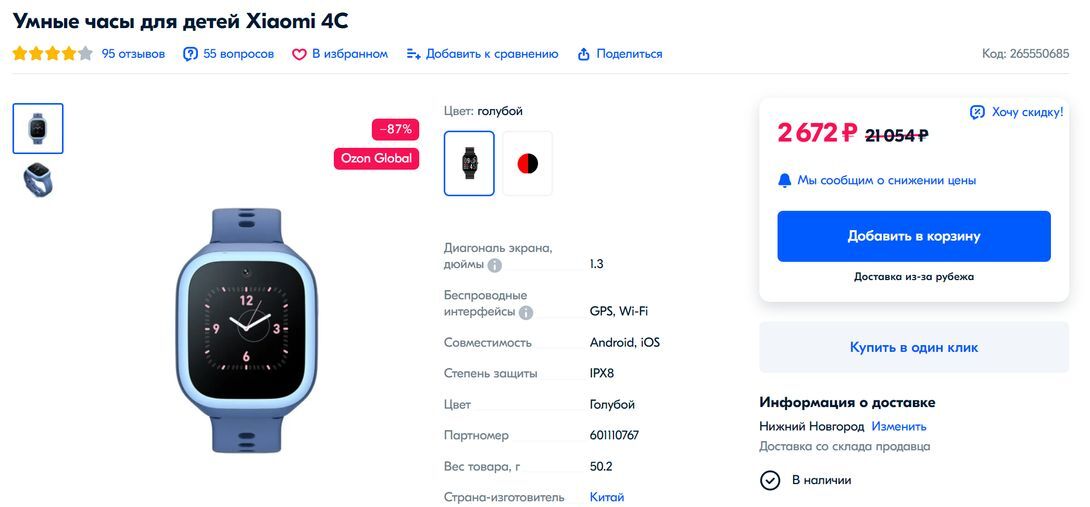Select the black watch color option
The width and height of the screenshot is (1090, 507).
[x=469, y=163]
